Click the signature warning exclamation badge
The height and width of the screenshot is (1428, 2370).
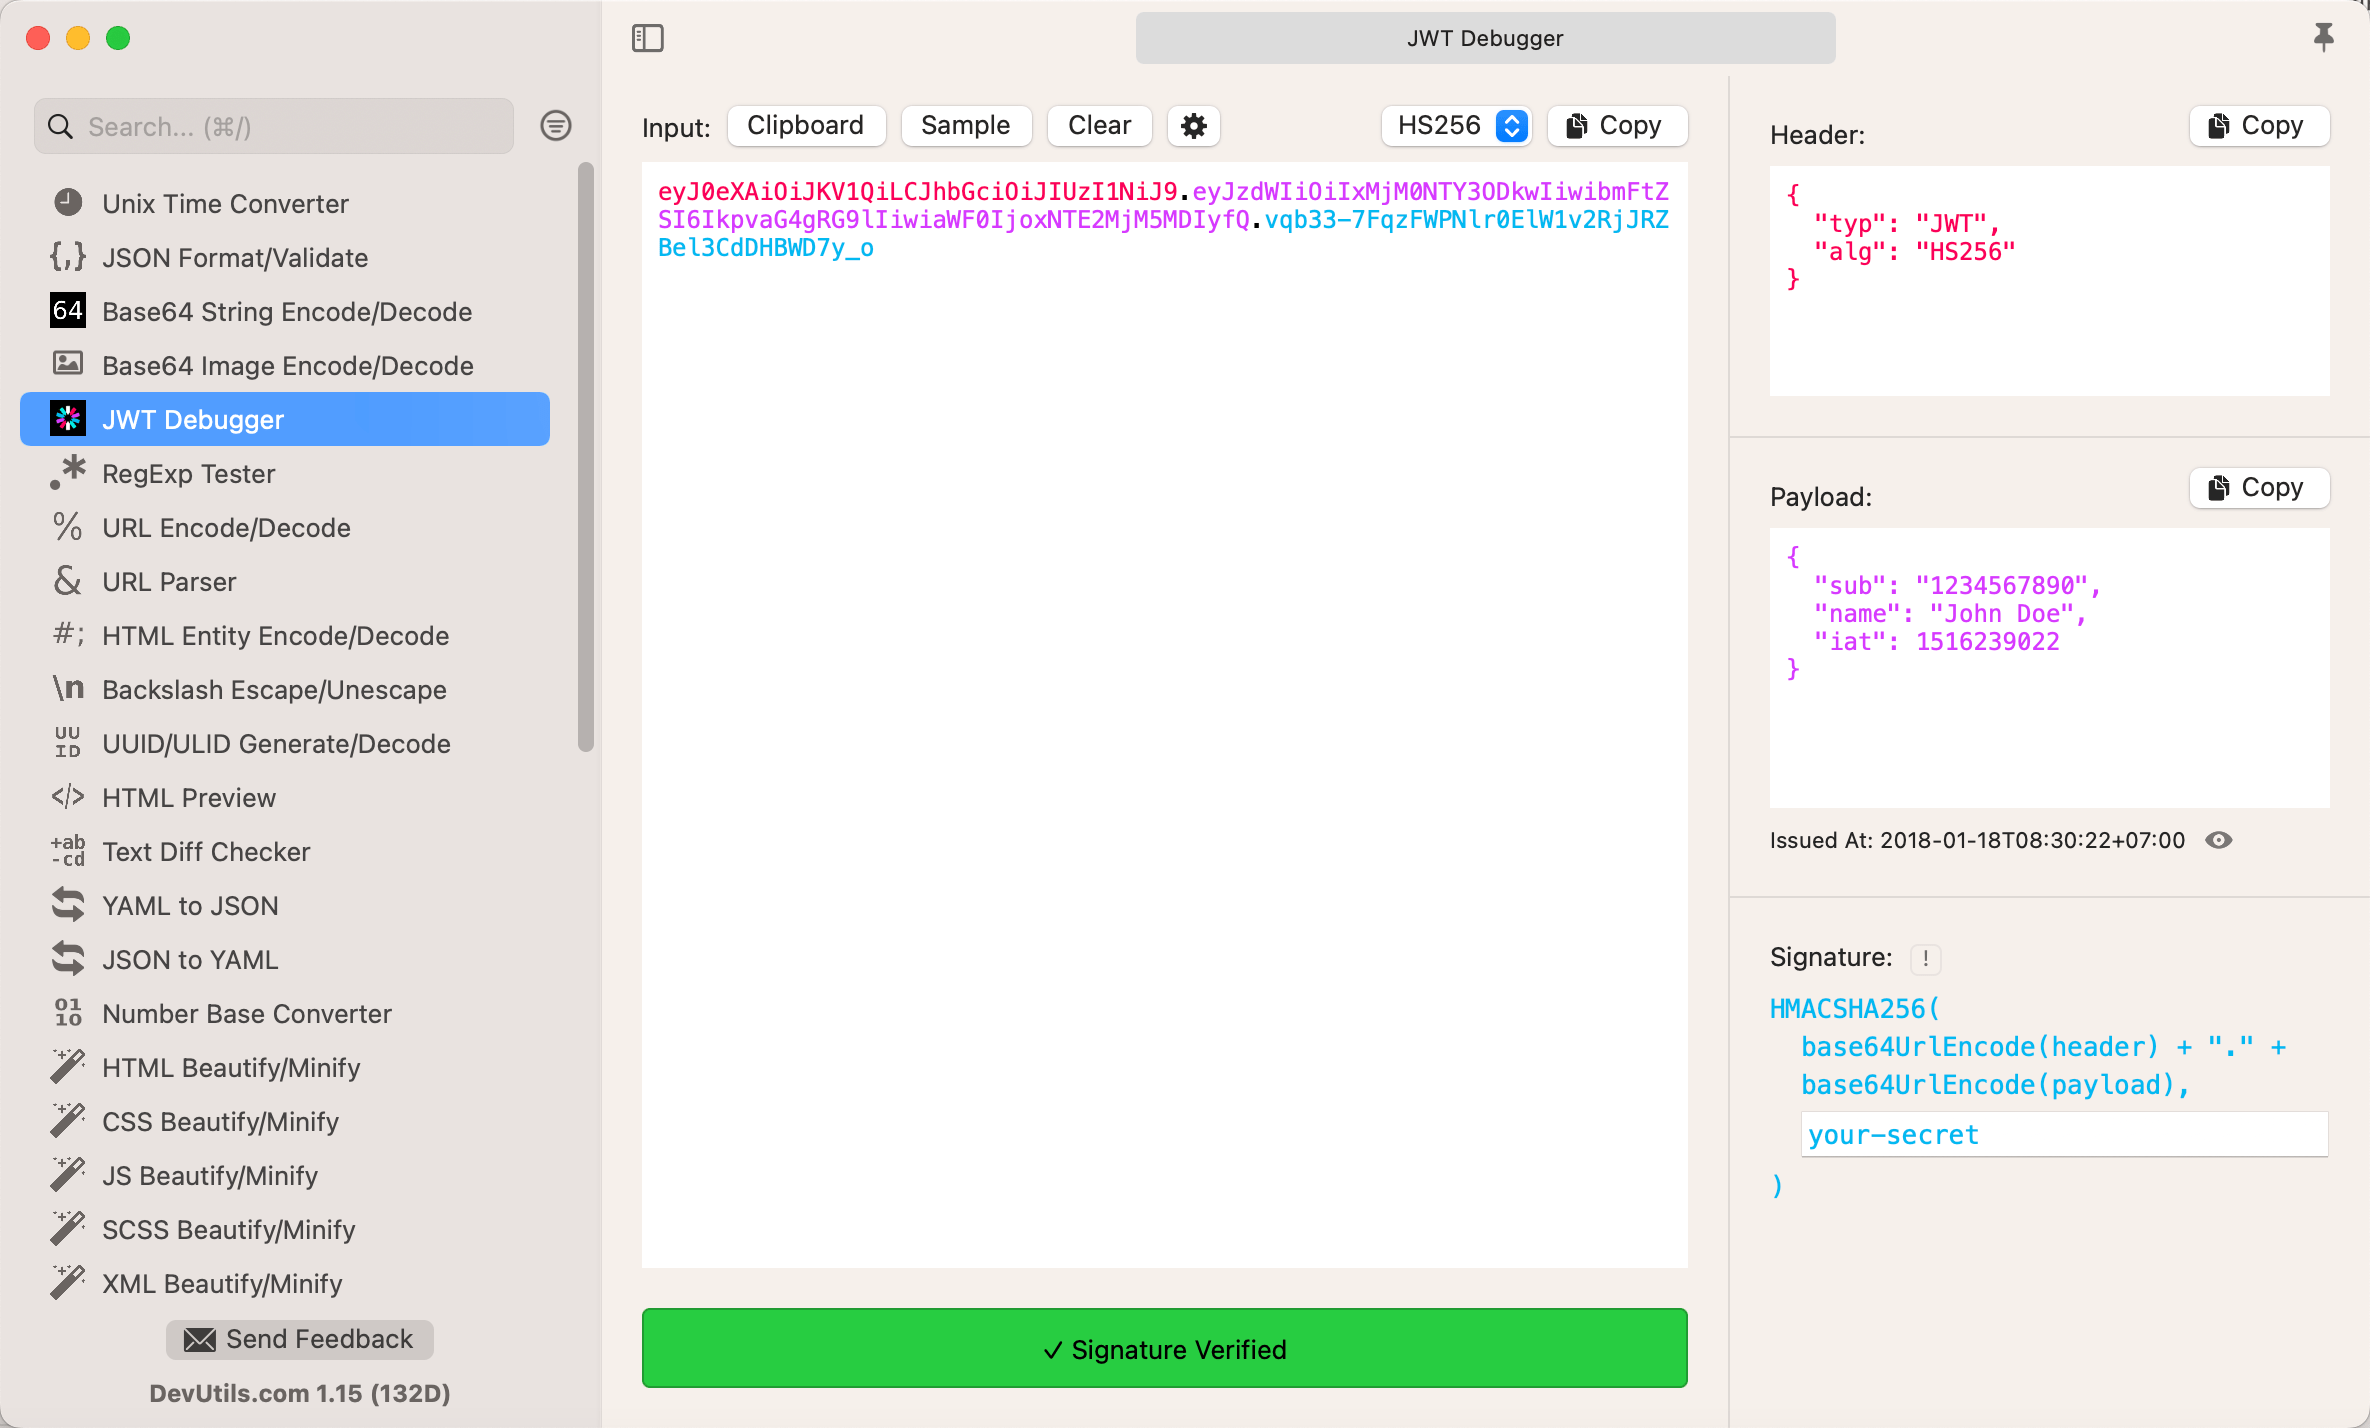tap(1925, 959)
